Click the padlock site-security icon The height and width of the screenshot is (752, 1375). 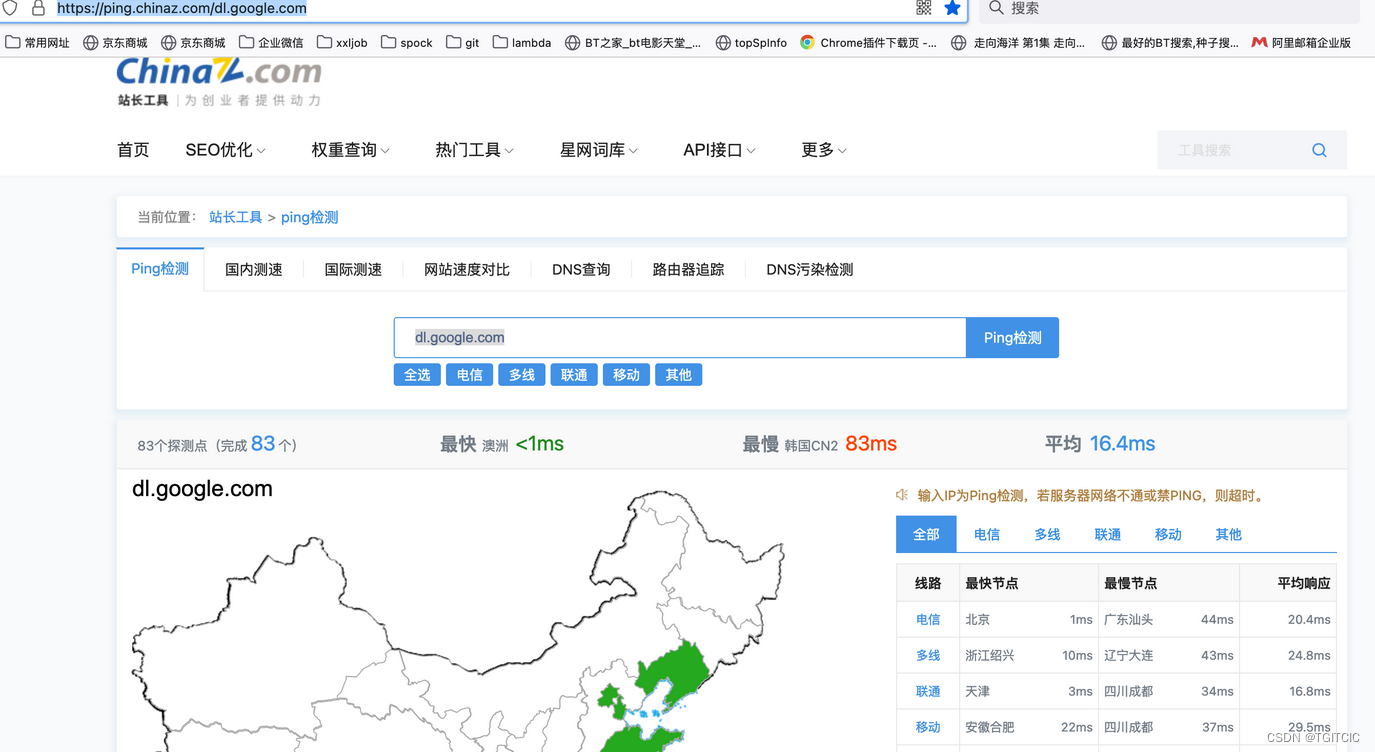38,8
